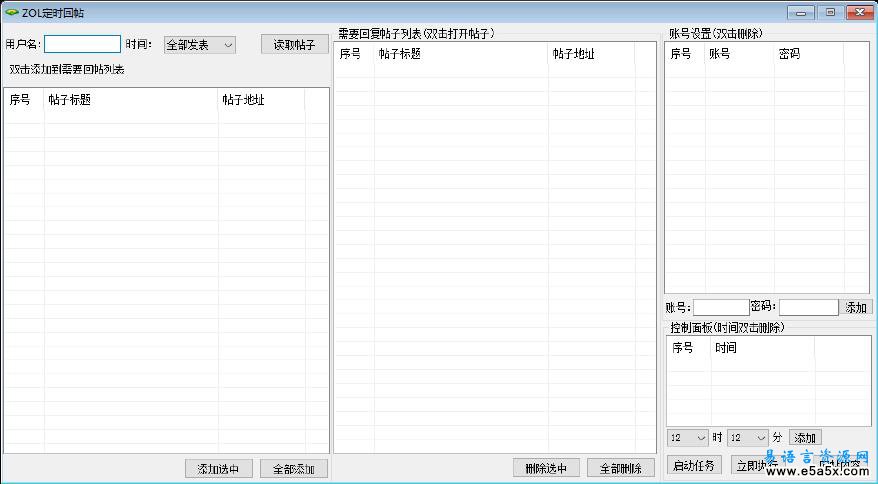Click the 读取帖子 button
This screenshot has height=484, width=878.
[294, 45]
